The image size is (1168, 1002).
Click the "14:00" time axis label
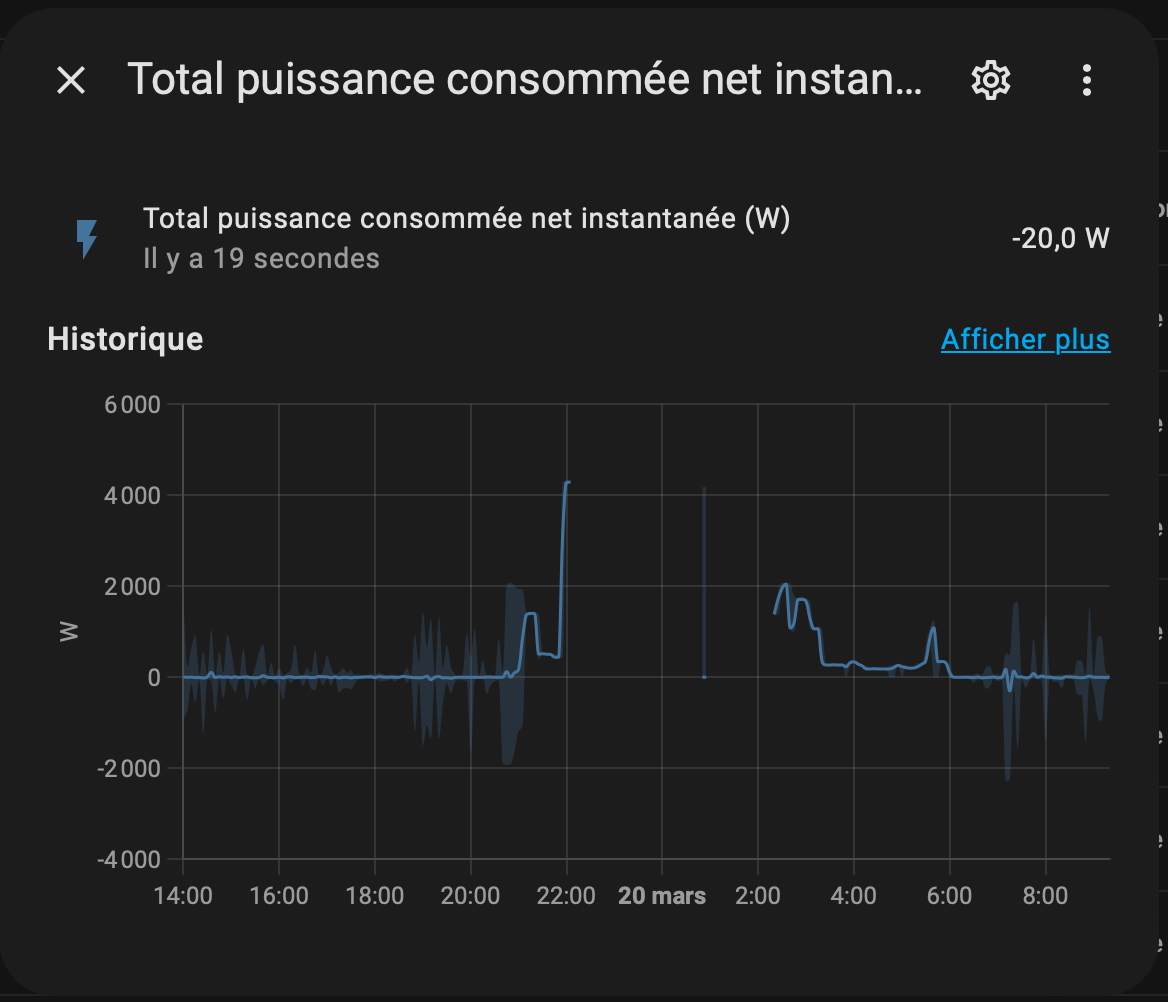coord(183,896)
